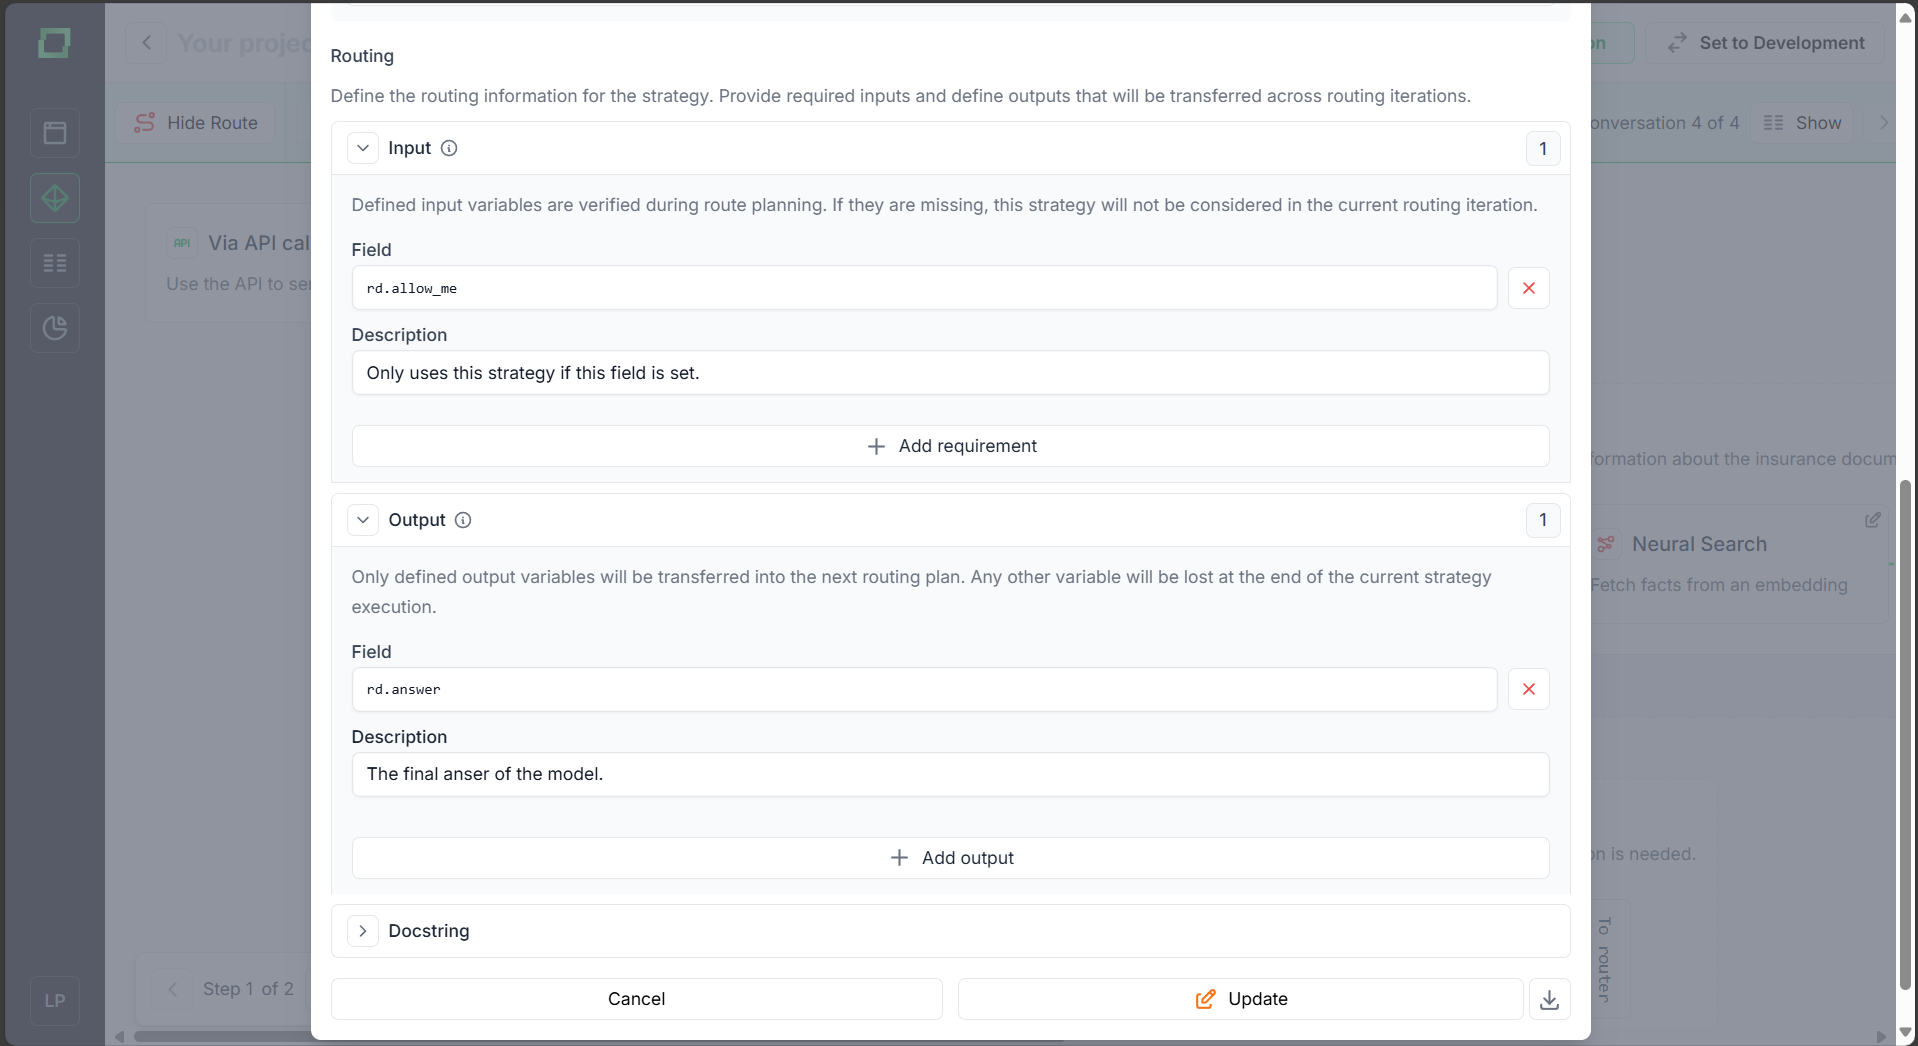Select the diamond routing icon in sidebar

[55, 198]
